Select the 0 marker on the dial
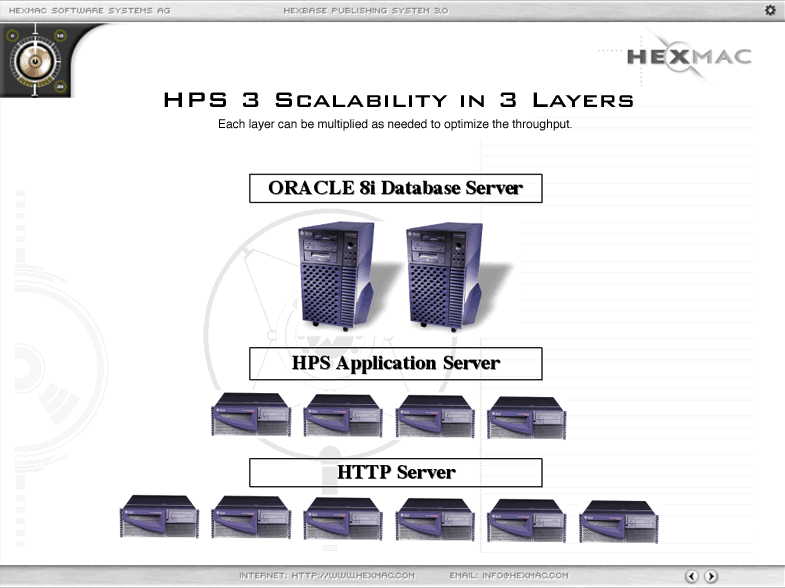This screenshot has width=785, height=588. click(13, 35)
